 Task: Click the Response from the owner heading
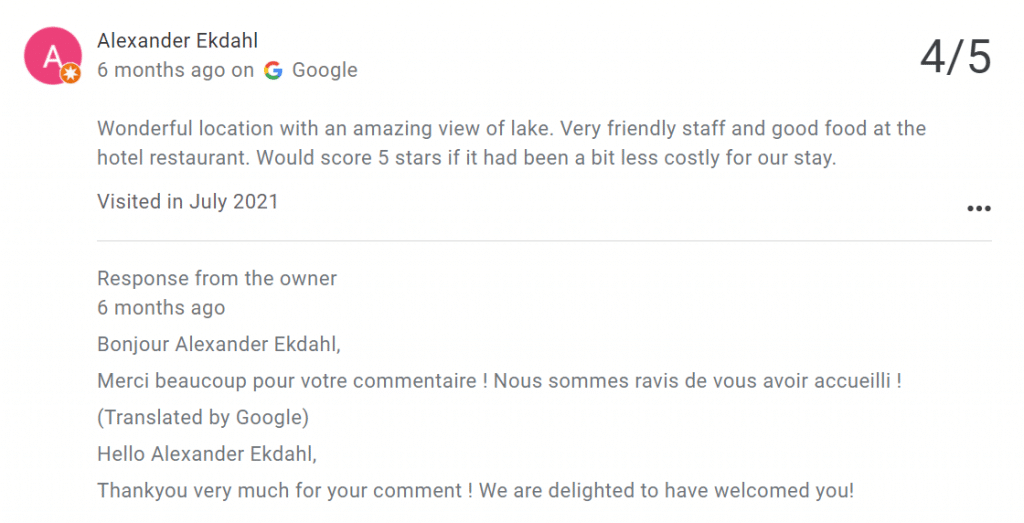[217, 278]
